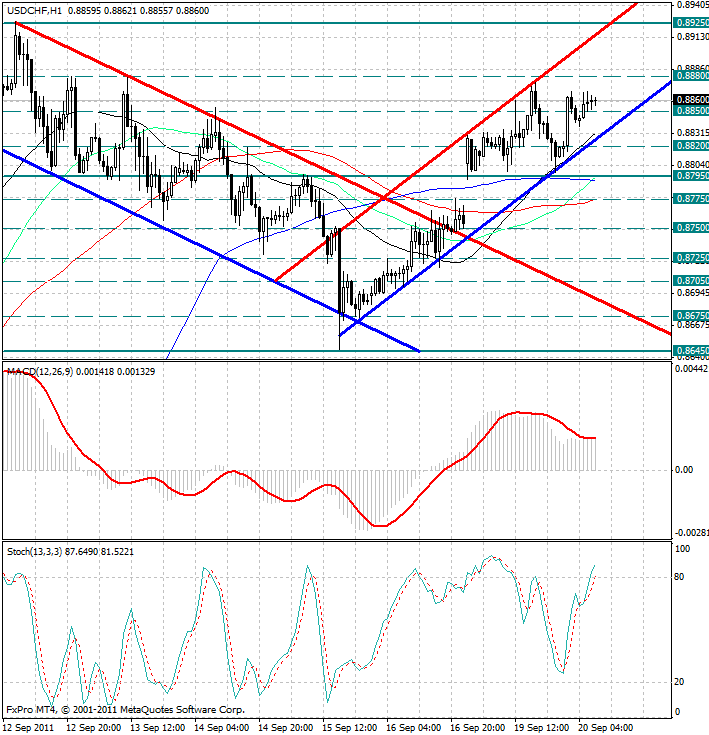Select the 0.89250 price level label
This screenshot has width=709, height=735.
coord(691,23)
